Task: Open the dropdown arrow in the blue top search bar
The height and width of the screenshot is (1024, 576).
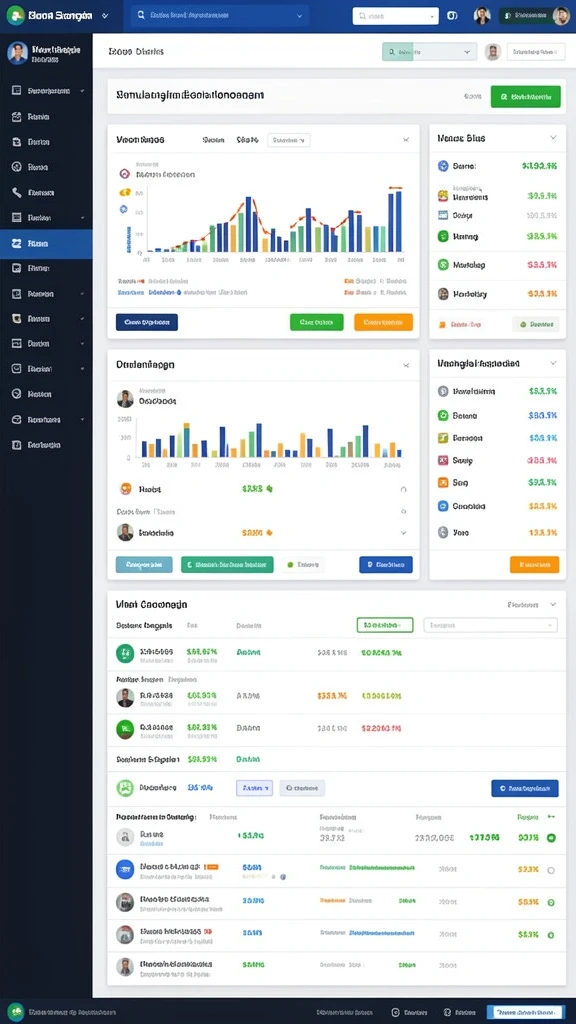Action: (300, 15)
